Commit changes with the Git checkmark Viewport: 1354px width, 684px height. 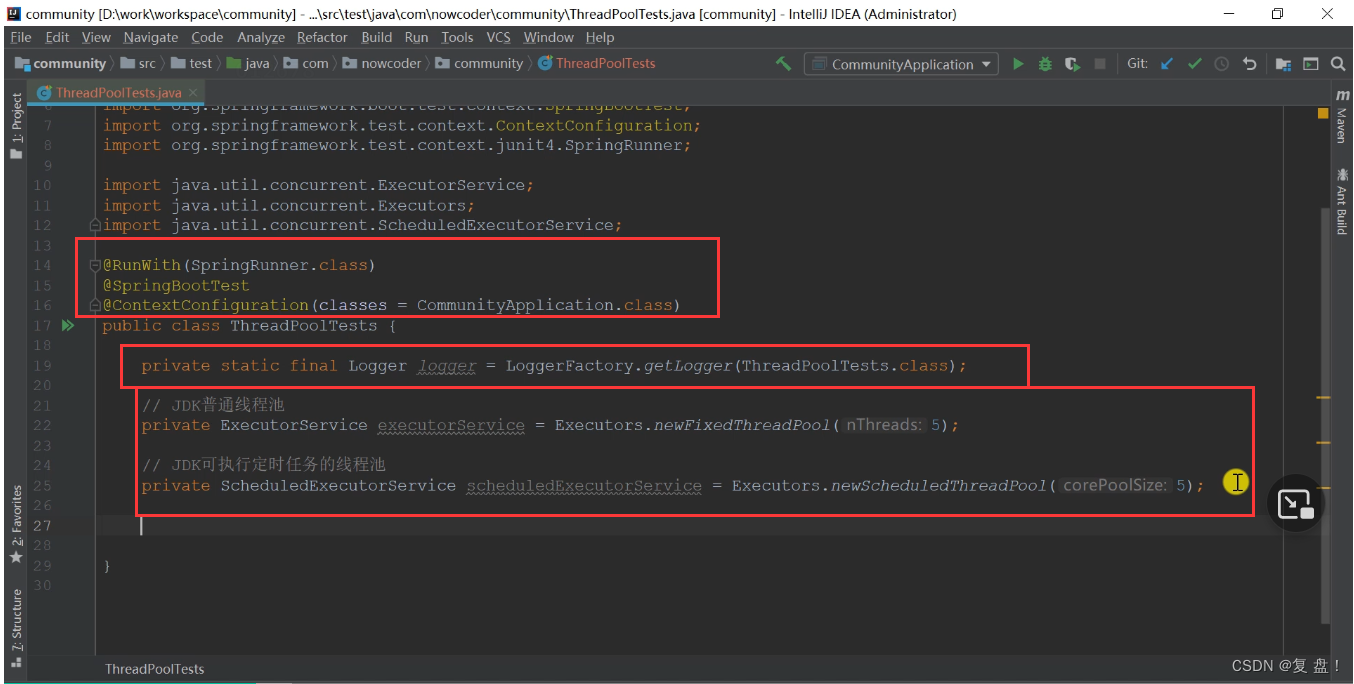[1194, 63]
